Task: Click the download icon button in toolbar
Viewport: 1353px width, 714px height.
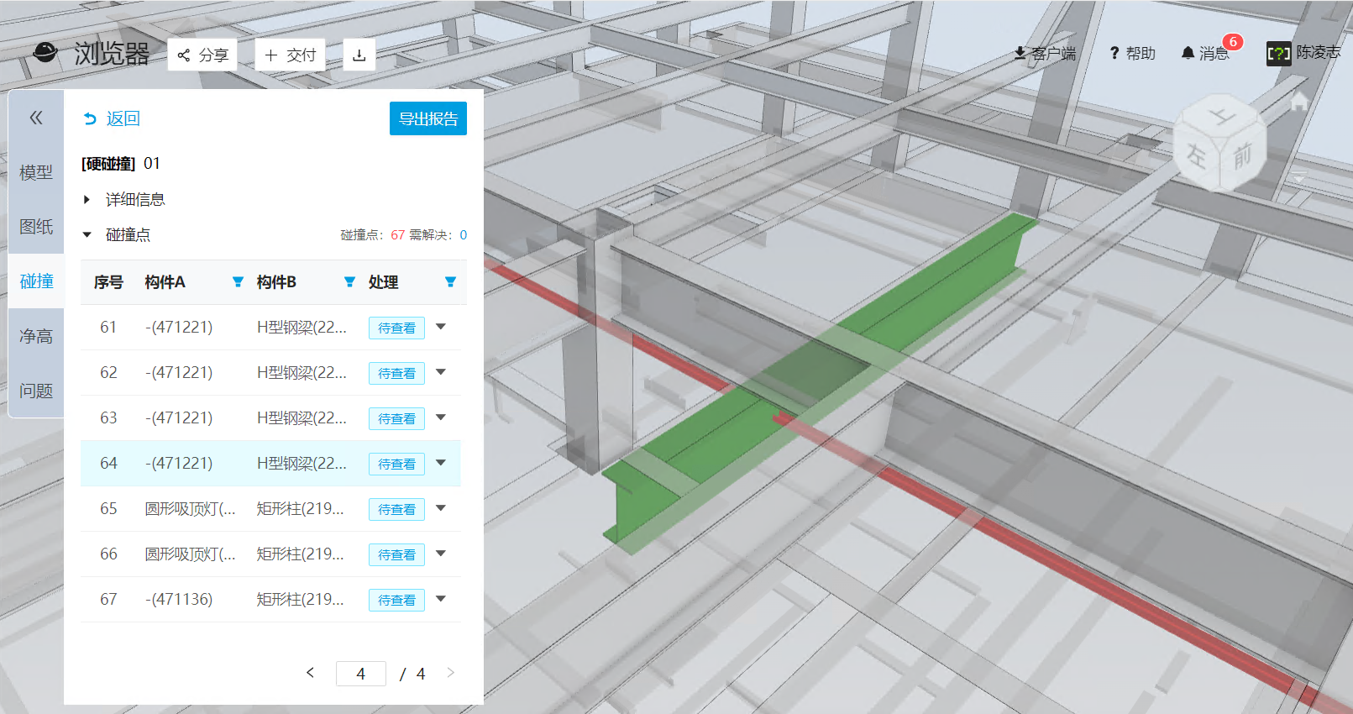Action: point(359,55)
